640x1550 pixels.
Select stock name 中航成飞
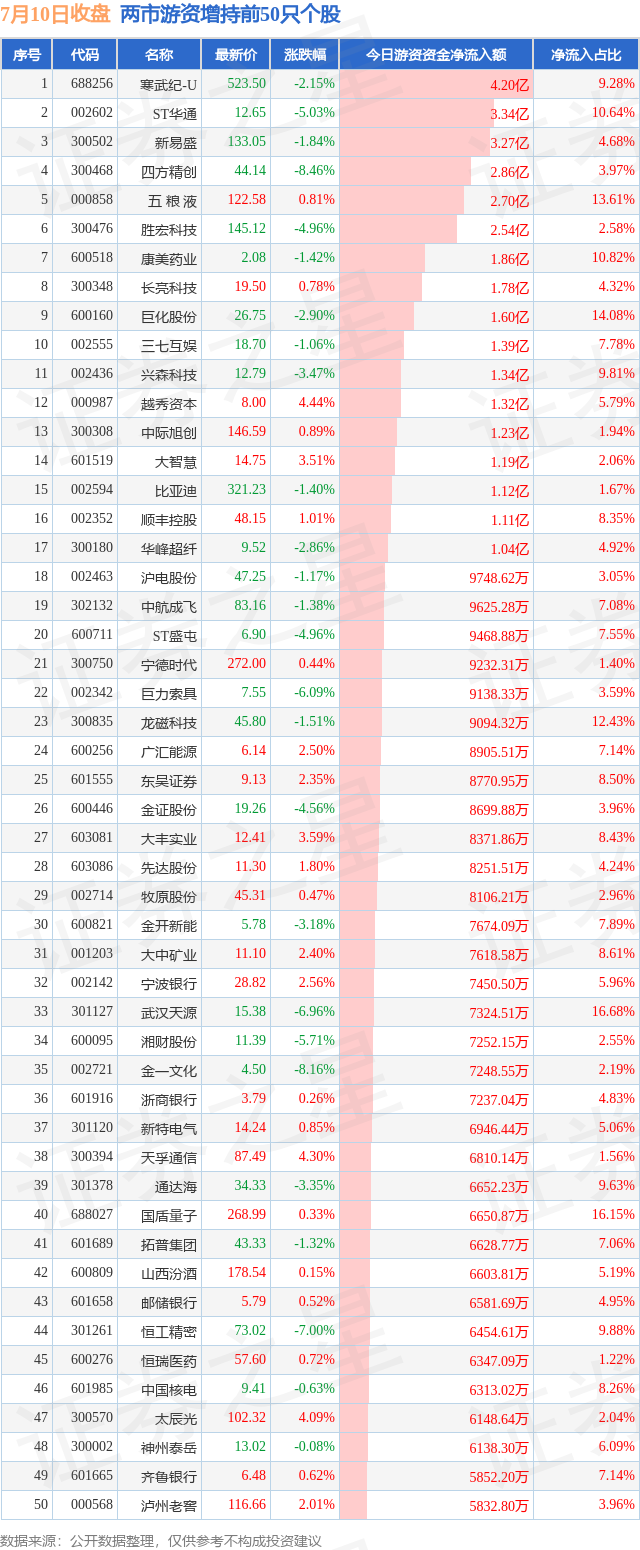[x=169, y=606]
